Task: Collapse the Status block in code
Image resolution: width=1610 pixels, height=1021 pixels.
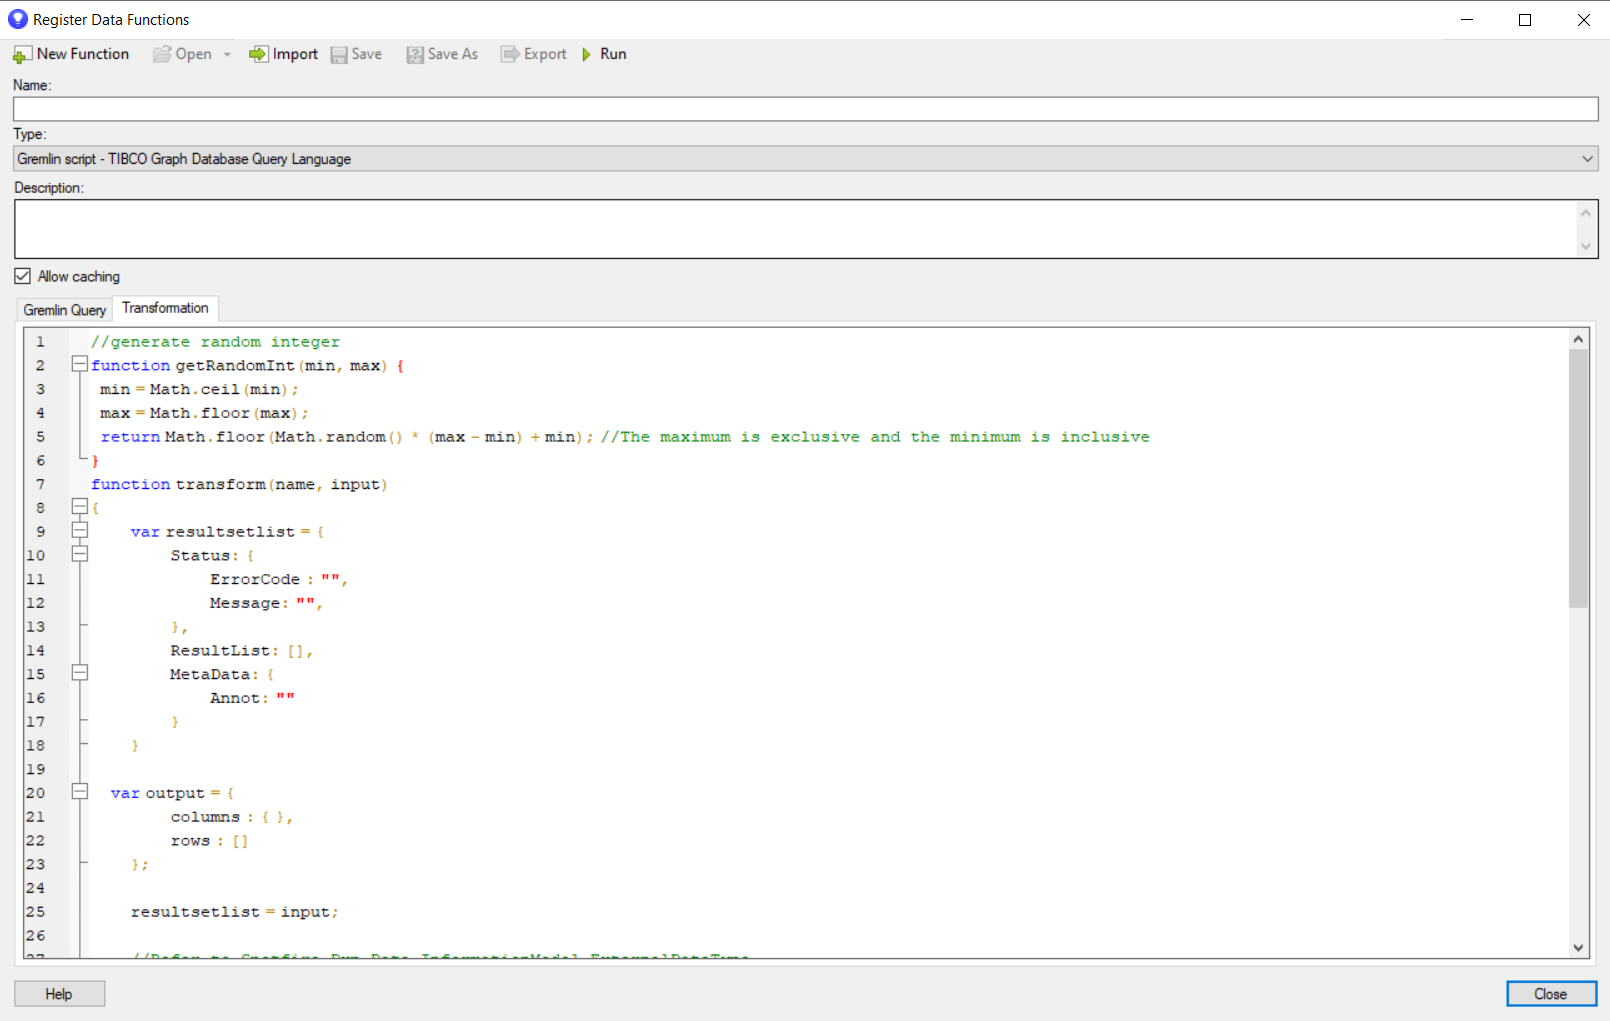Action: tap(79, 554)
